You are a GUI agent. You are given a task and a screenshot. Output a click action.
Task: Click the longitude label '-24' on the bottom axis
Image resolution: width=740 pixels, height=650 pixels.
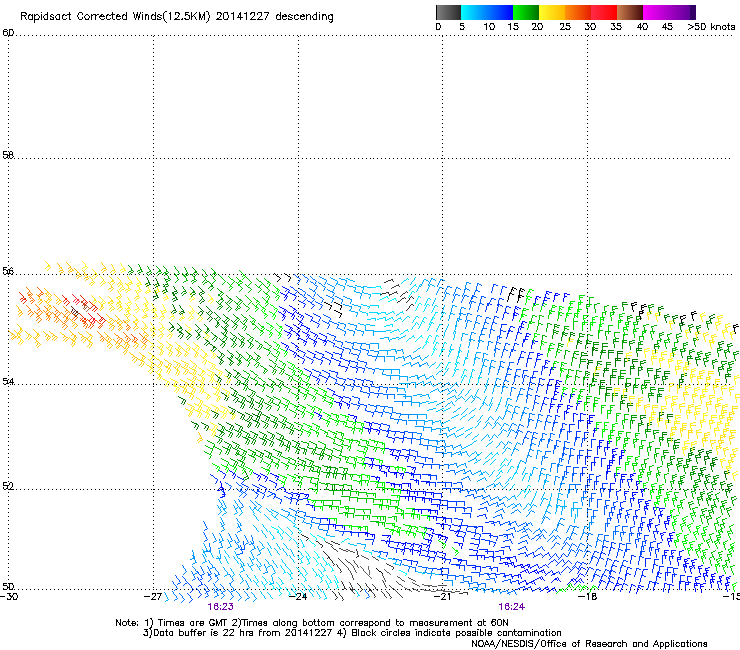[x=298, y=596]
